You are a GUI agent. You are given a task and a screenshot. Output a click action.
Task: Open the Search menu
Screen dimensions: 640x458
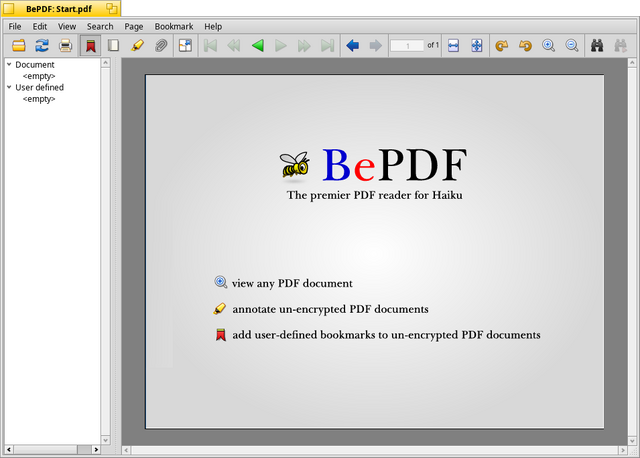pos(100,27)
